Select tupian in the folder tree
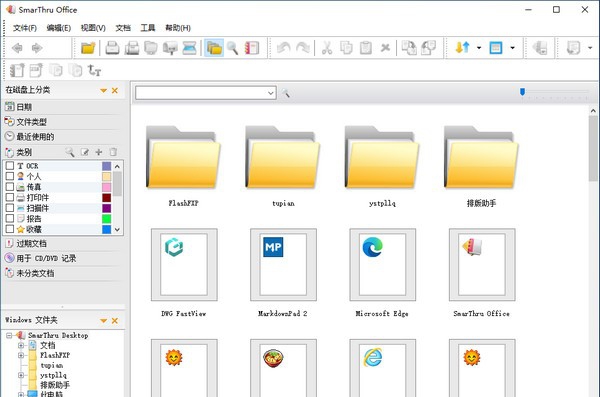Image resolution: width=600 pixels, height=397 pixels. click(52, 365)
